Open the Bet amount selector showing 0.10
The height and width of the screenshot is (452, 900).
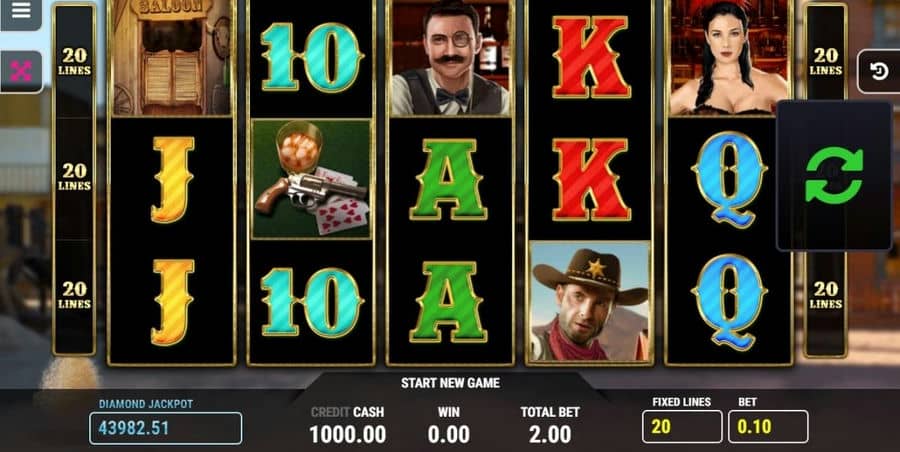click(x=768, y=427)
